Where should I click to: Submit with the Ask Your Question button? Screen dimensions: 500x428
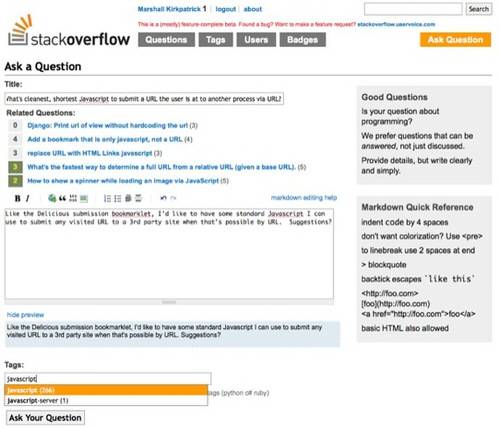coord(45,418)
